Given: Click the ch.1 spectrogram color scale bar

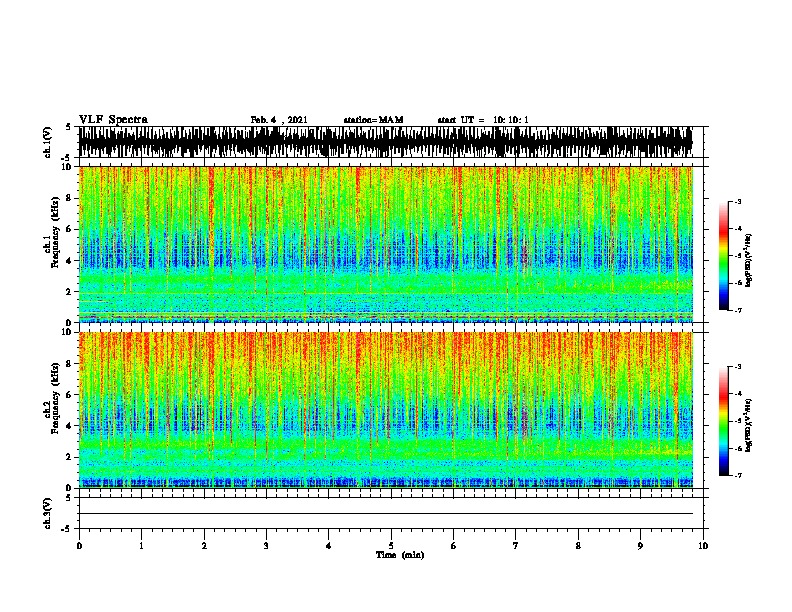Looking at the screenshot, I should click(724, 256).
